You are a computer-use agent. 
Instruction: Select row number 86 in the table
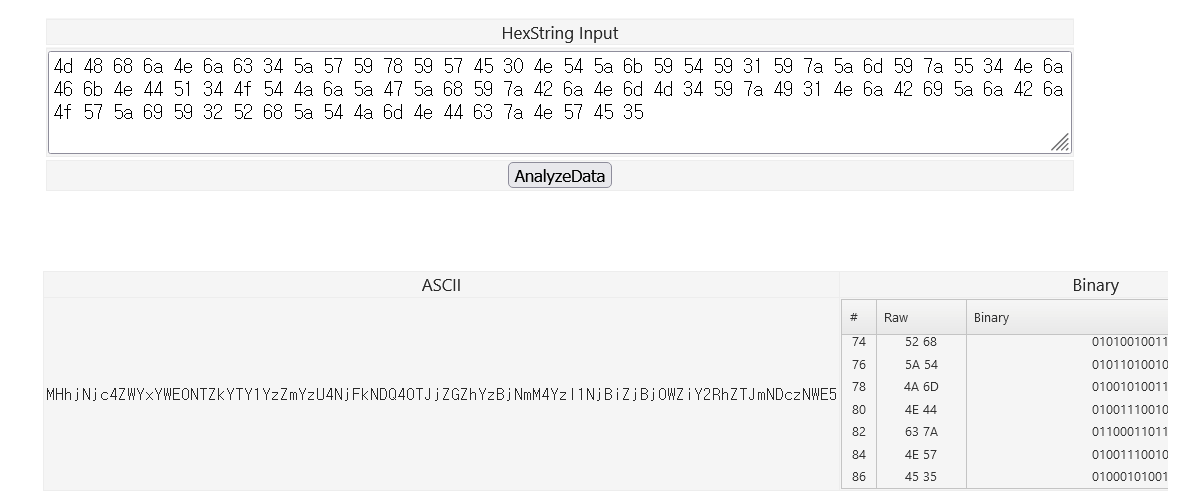point(858,477)
